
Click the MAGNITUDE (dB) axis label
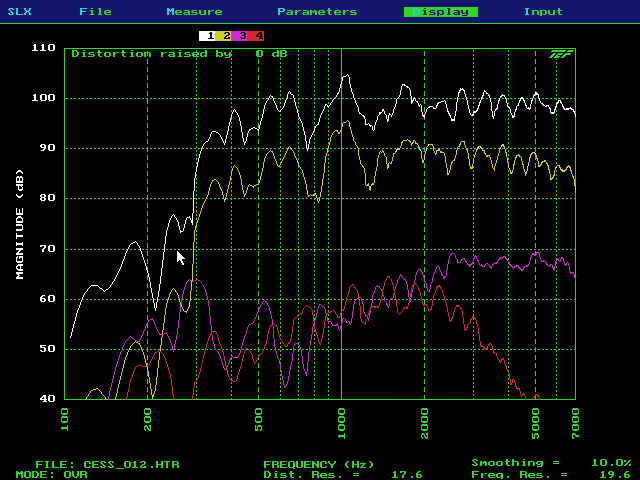pos(20,224)
